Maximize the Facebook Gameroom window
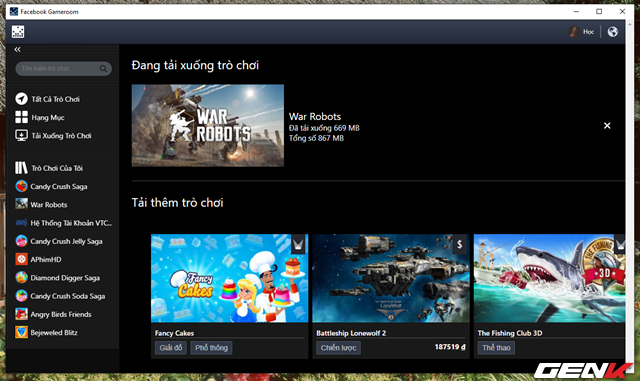This screenshot has height=381, width=640. 599,11
